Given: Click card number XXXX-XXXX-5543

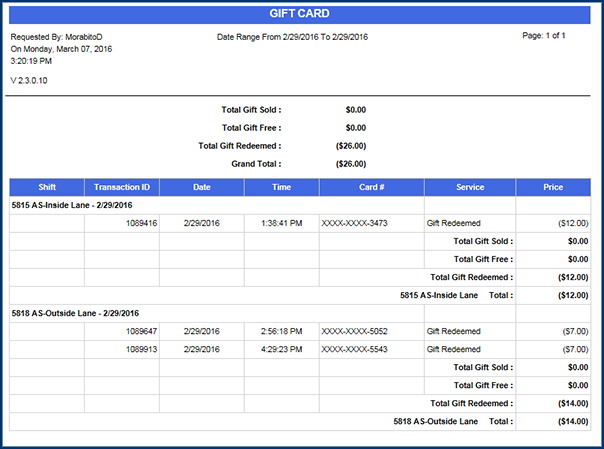Looking at the screenshot, I should 354,349.
